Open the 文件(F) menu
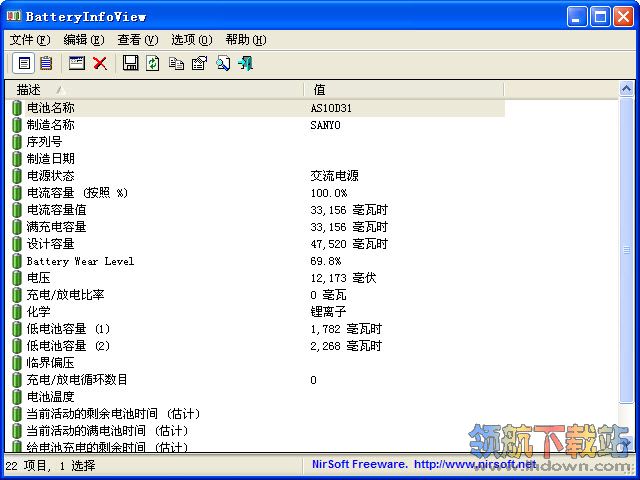The image size is (640, 480). pyautogui.click(x=30, y=40)
